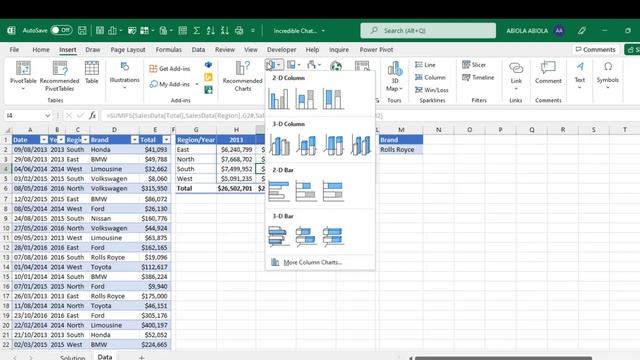Select the 2-D Clustered Column chart
The height and width of the screenshot is (360, 640).
tap(279, 99)
